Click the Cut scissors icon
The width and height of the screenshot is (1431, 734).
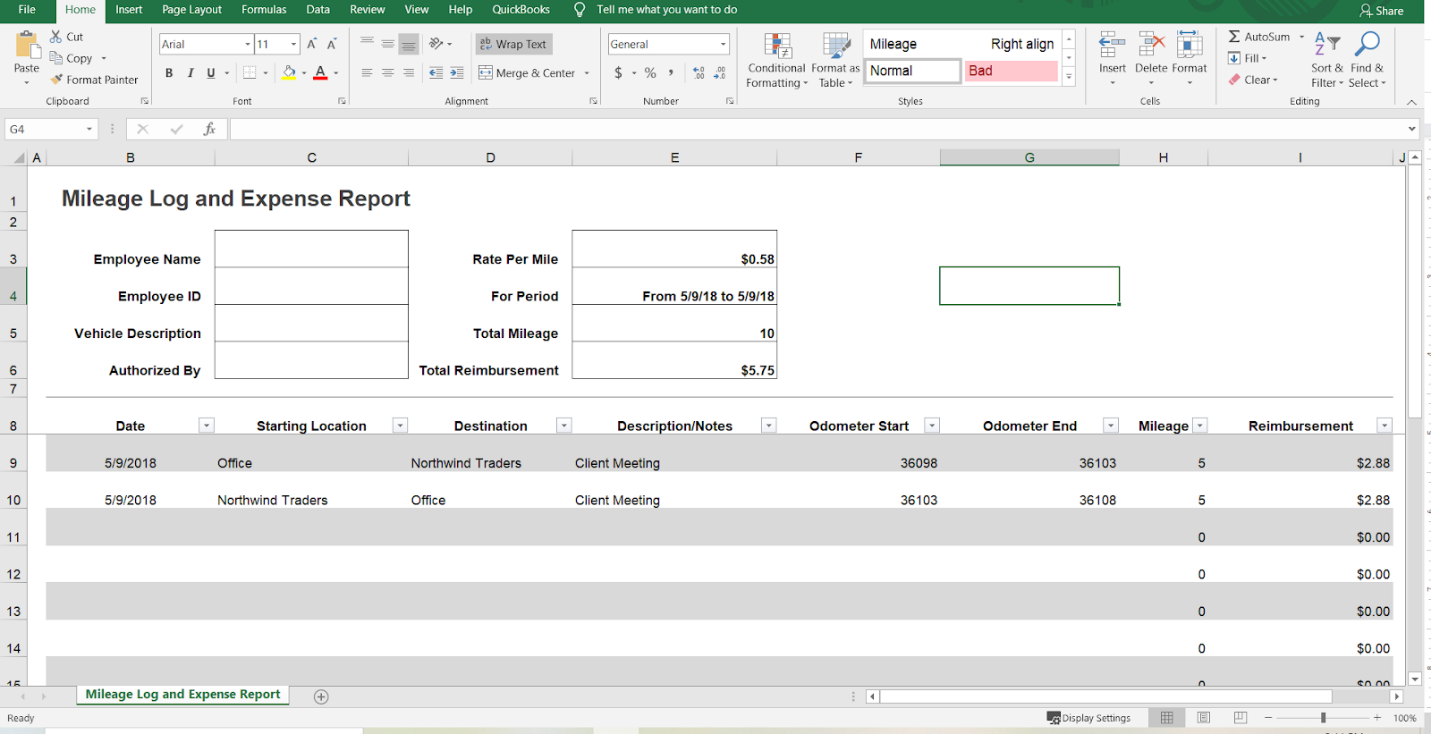pos(56,37)
